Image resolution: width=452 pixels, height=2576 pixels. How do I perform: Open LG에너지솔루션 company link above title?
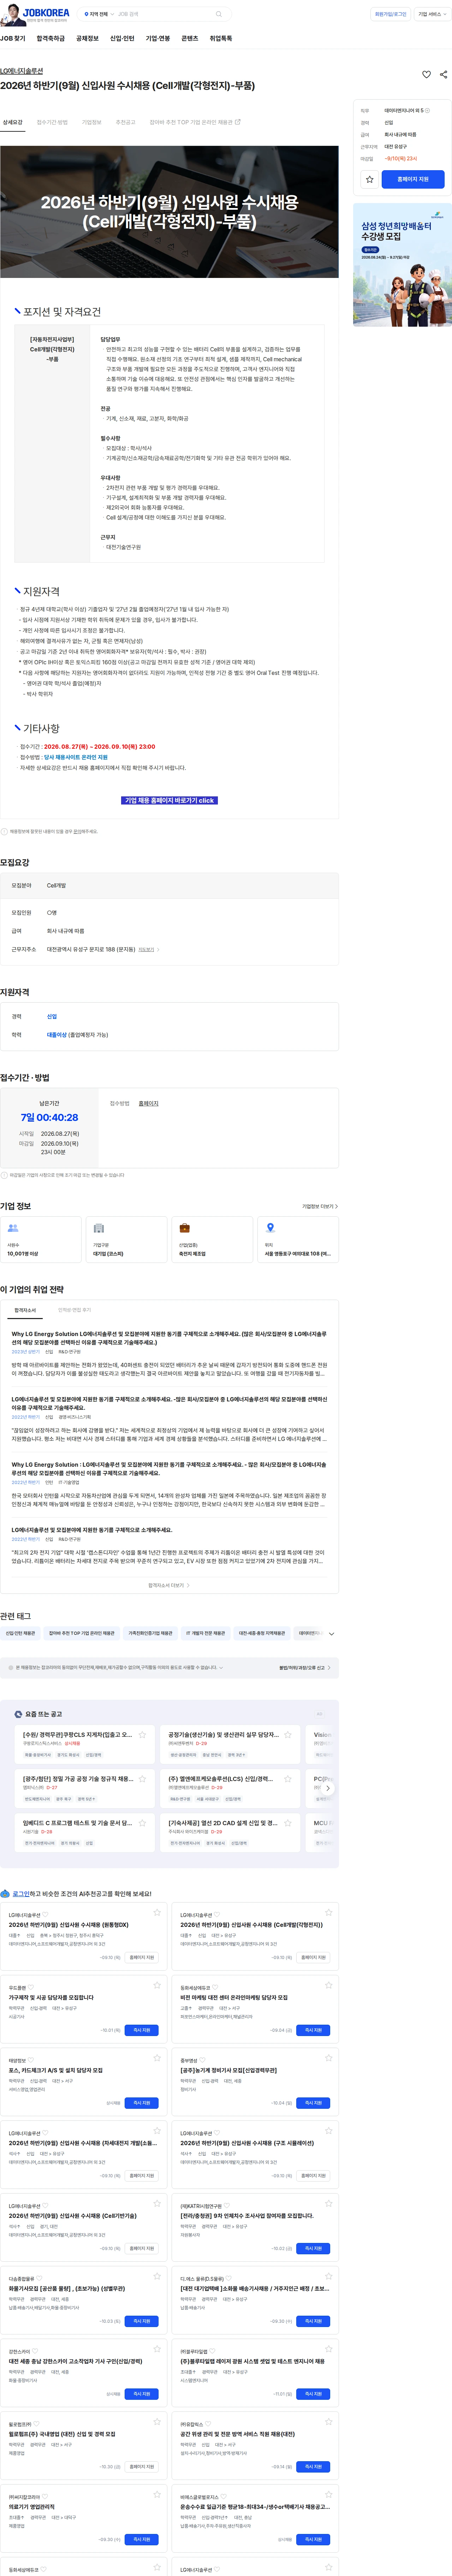coord(21,71)
